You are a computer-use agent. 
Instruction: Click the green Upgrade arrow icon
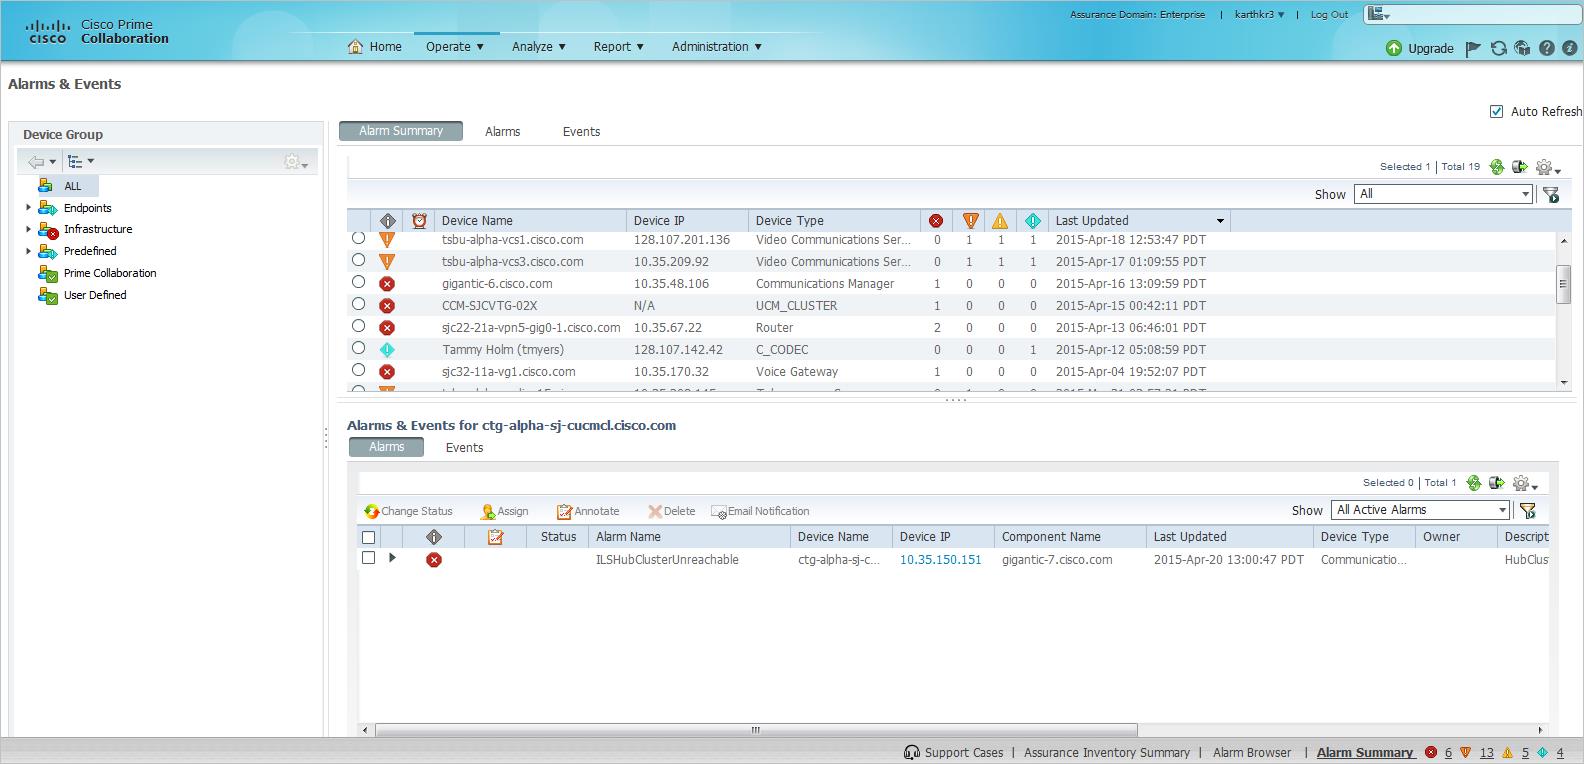pyautogui.click(x=1394, y=48)
